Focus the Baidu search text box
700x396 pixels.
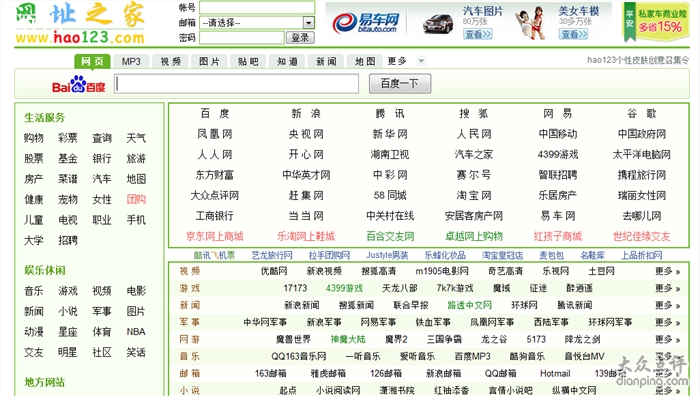pos(237,84)
